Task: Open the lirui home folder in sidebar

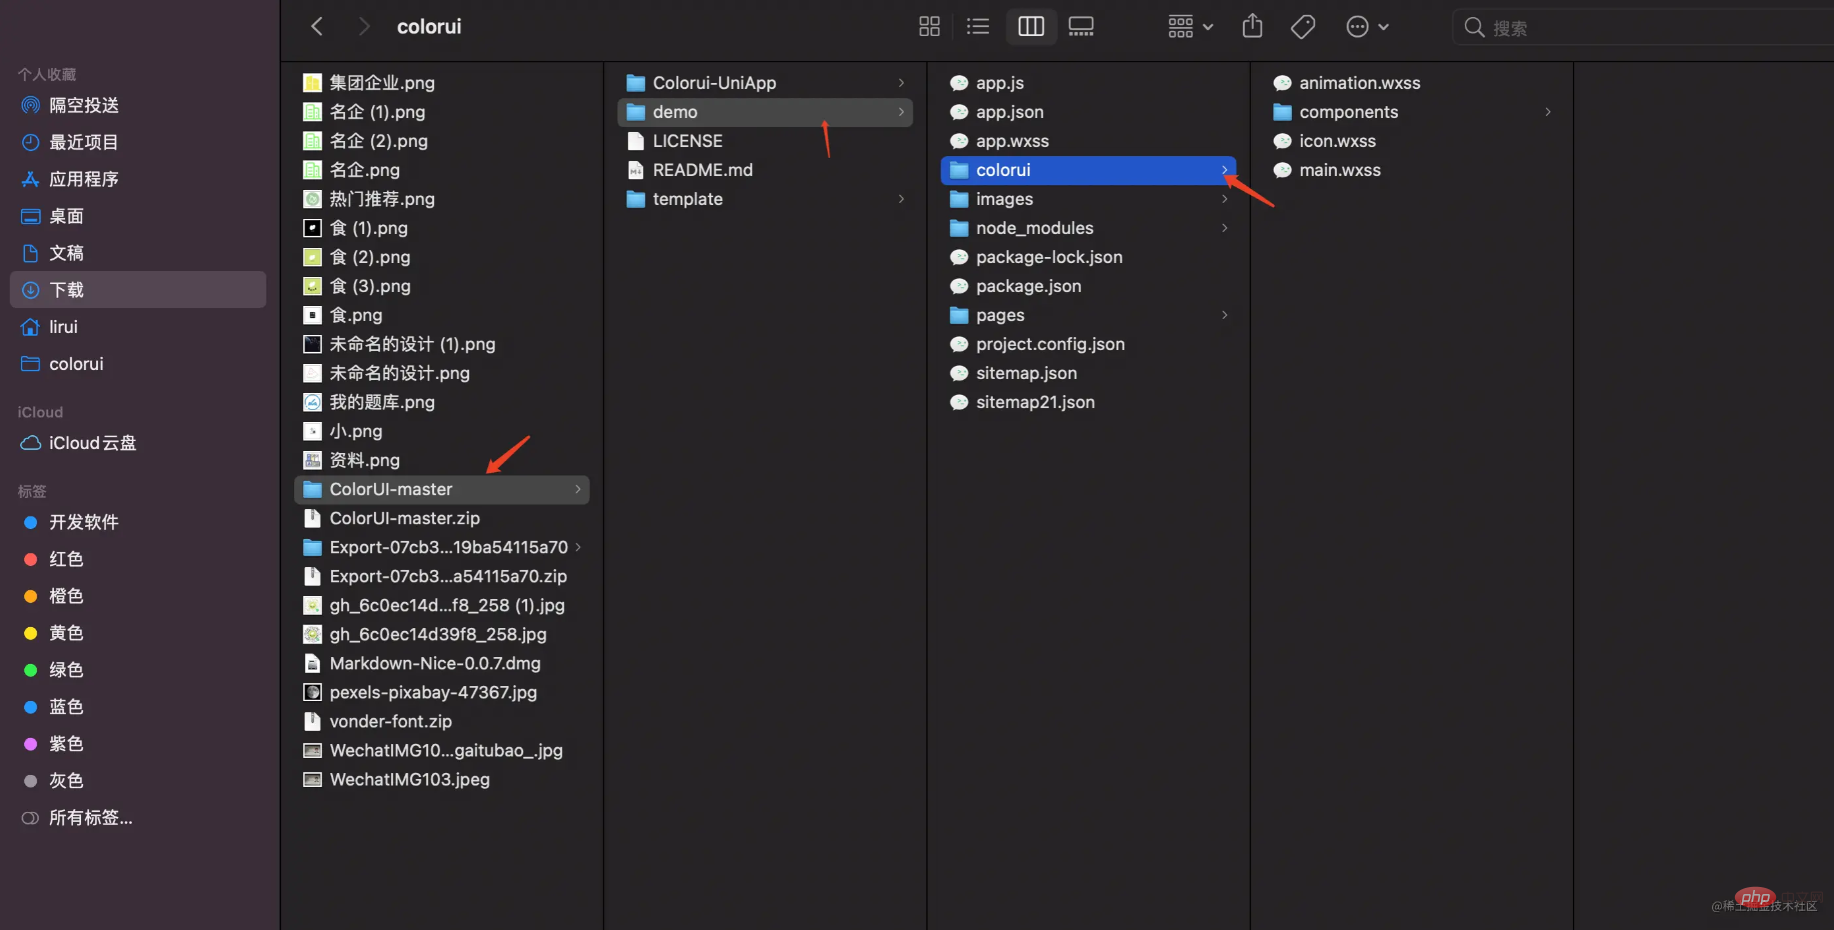Action: 138,327
